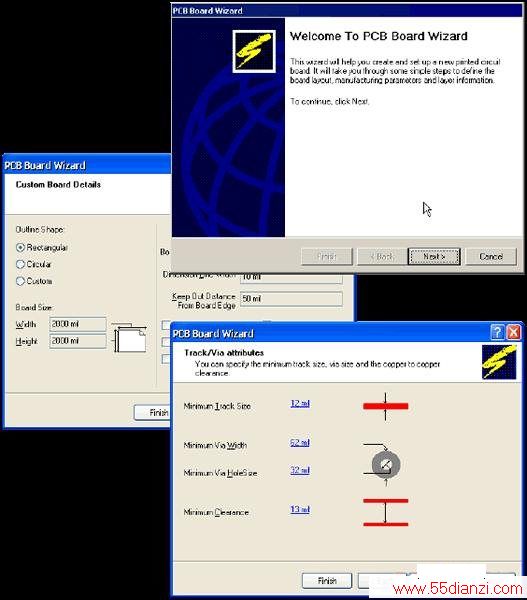Screen dimensions: 527x600
Task: Edit the 12mil minimum track size value
Action: (x=300, y=404)
